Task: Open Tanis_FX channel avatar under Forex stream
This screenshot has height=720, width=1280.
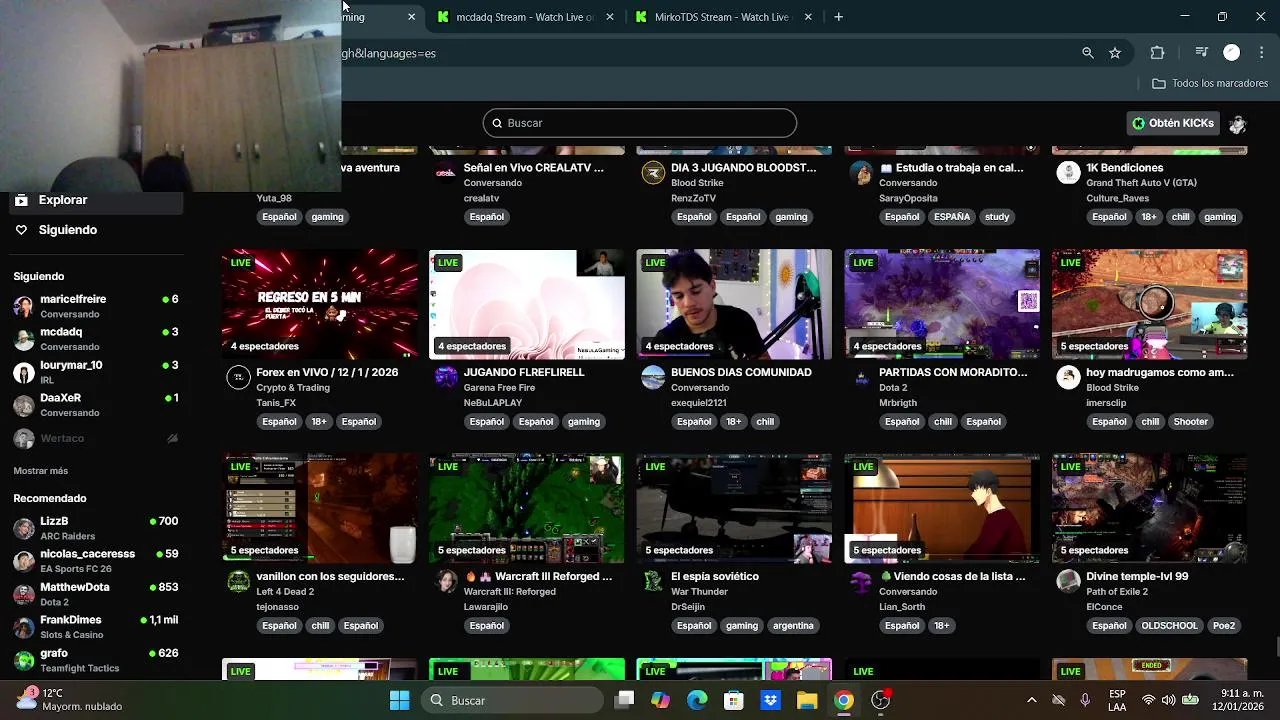Action: coord(238,377)
